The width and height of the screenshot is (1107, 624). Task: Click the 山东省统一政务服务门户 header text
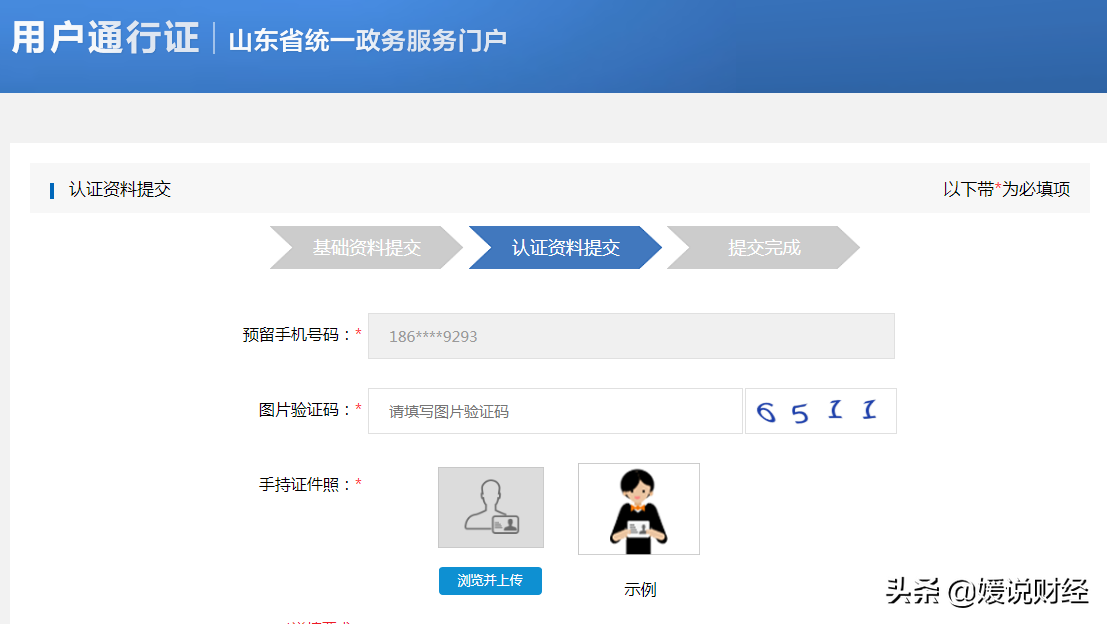pos(367,40)
